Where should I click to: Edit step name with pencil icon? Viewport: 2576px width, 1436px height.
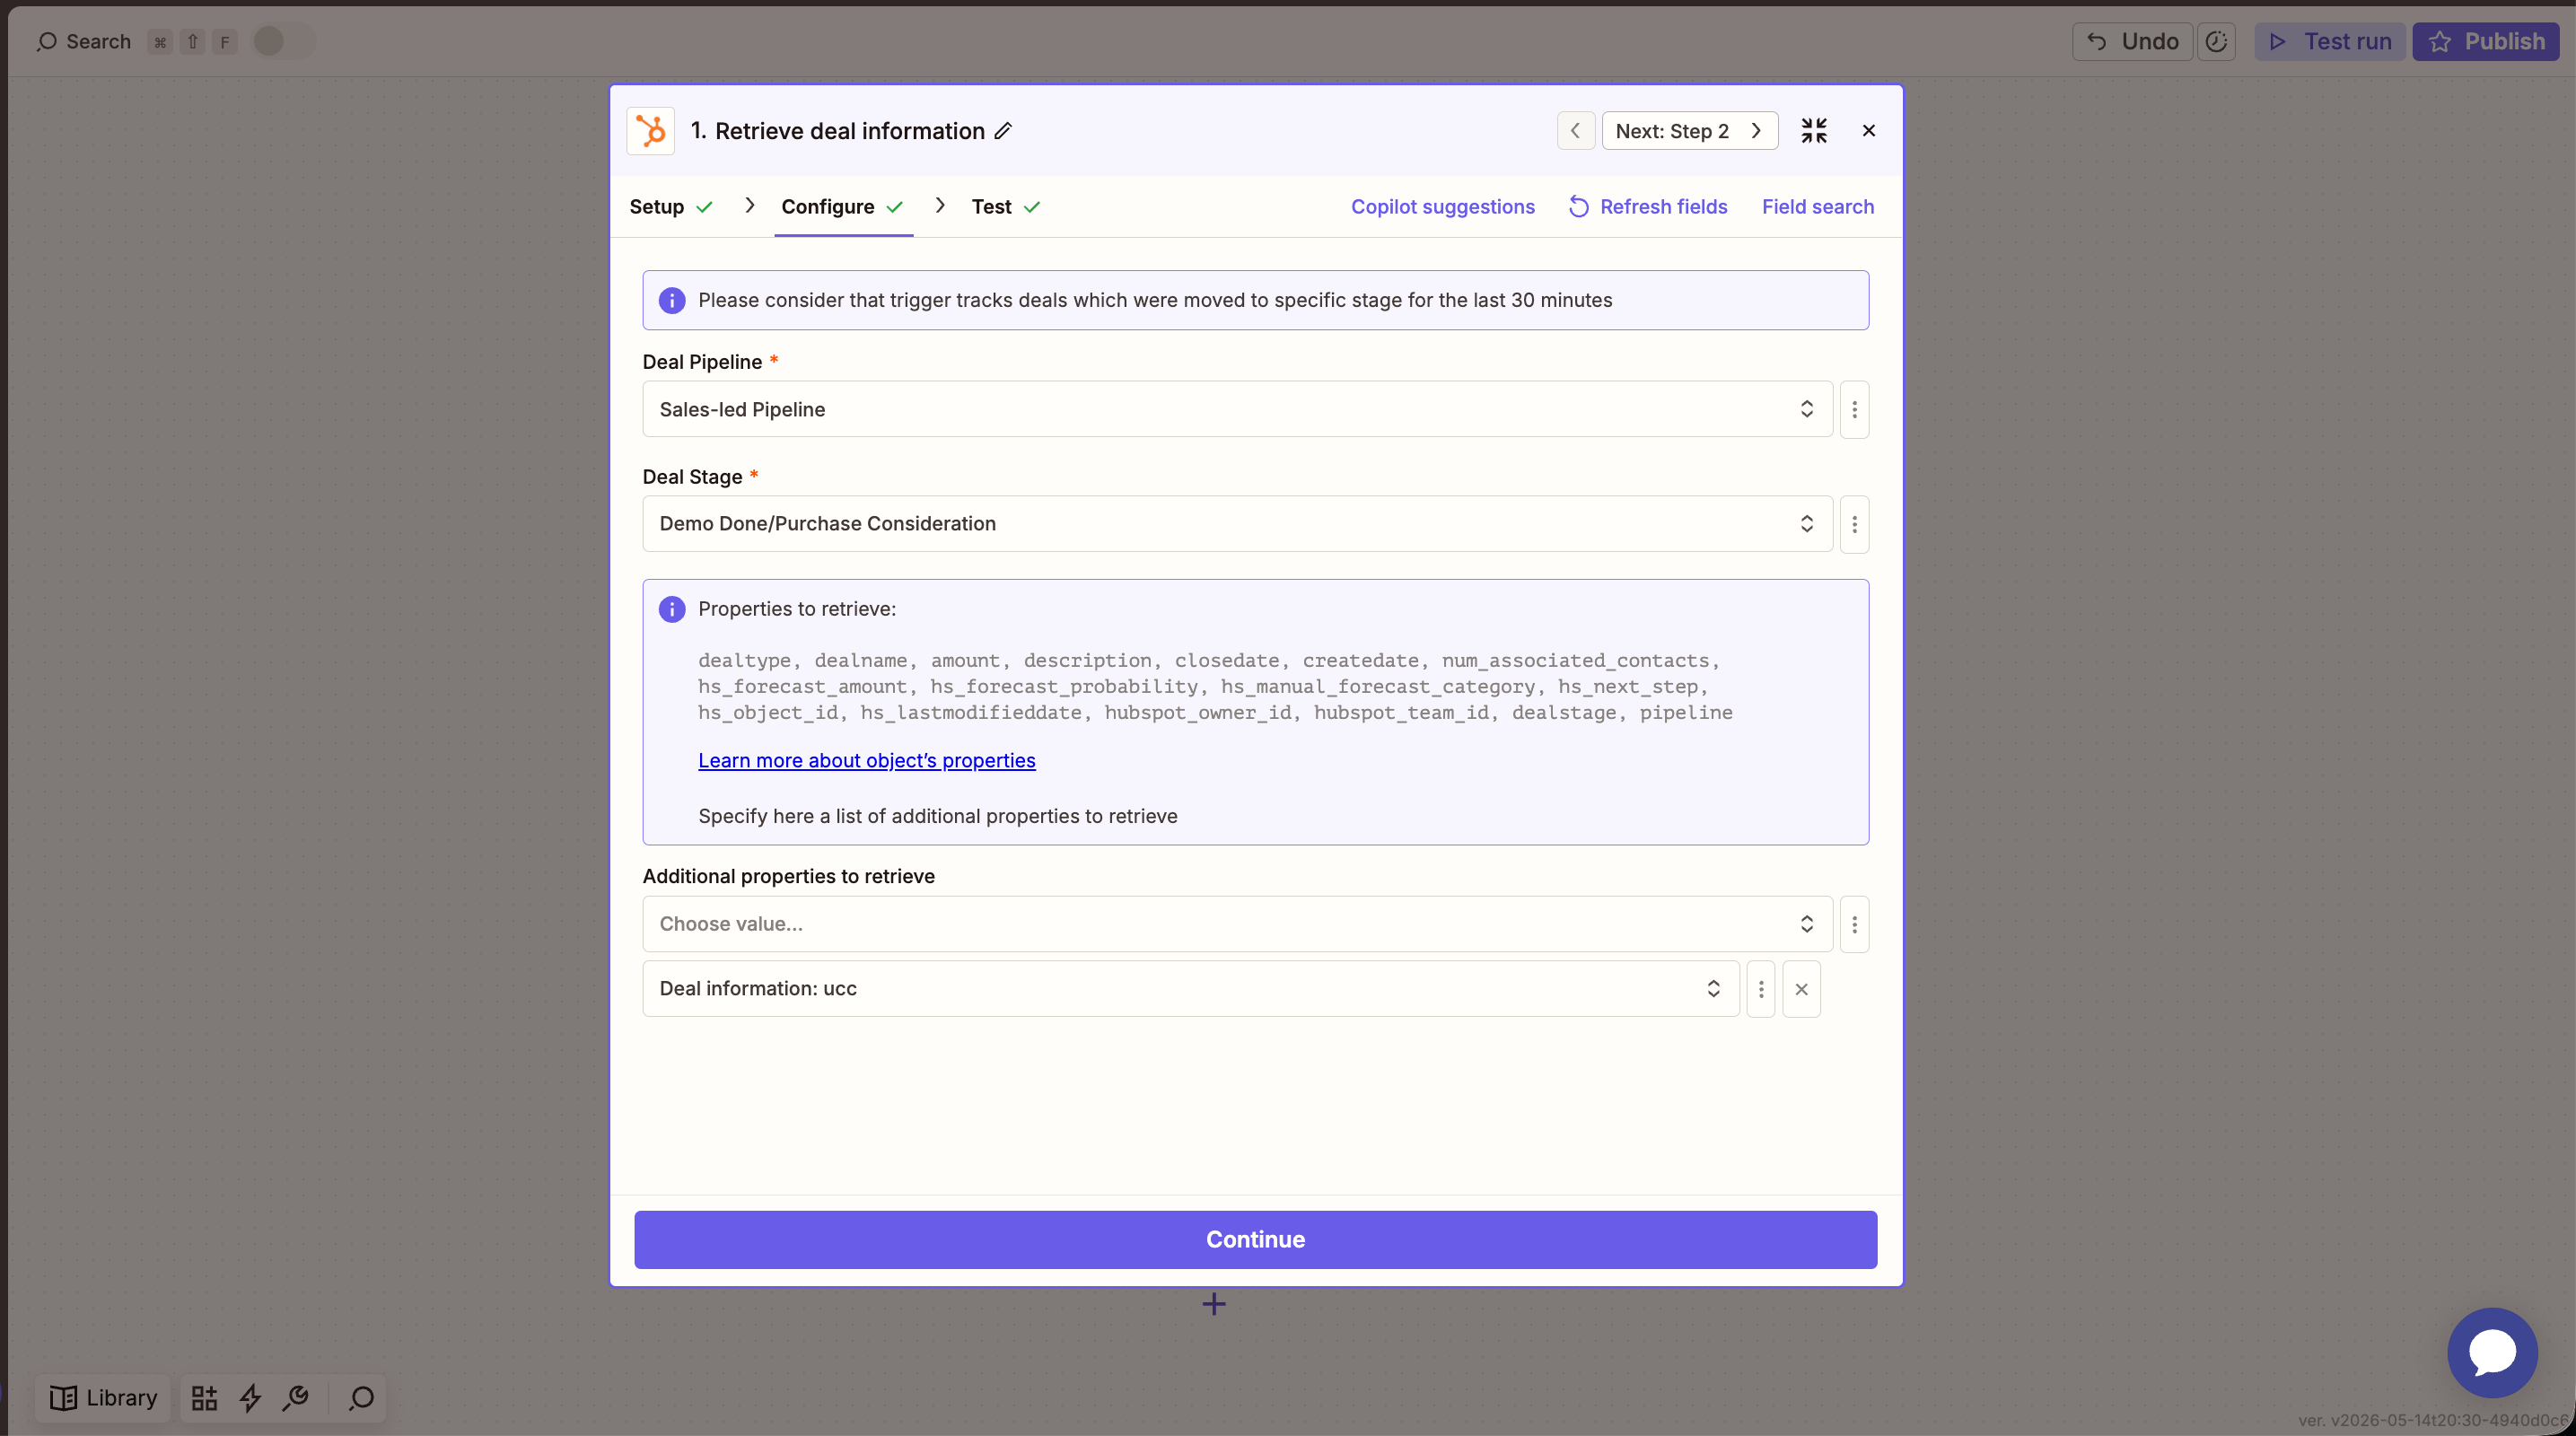(1003, 131)
